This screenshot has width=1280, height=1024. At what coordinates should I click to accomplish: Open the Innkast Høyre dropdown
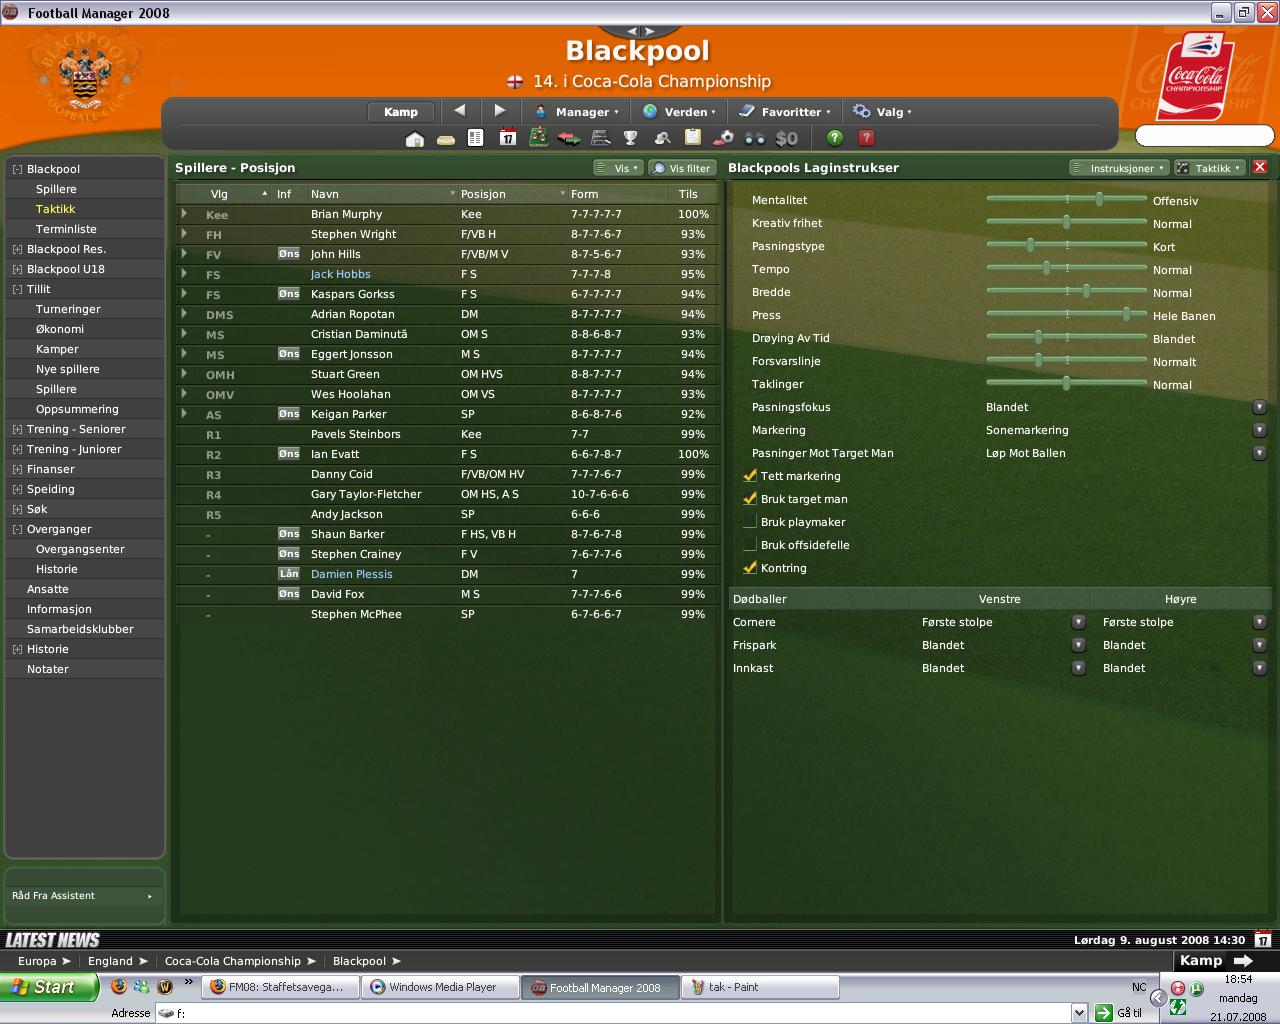click(1259, 668)
